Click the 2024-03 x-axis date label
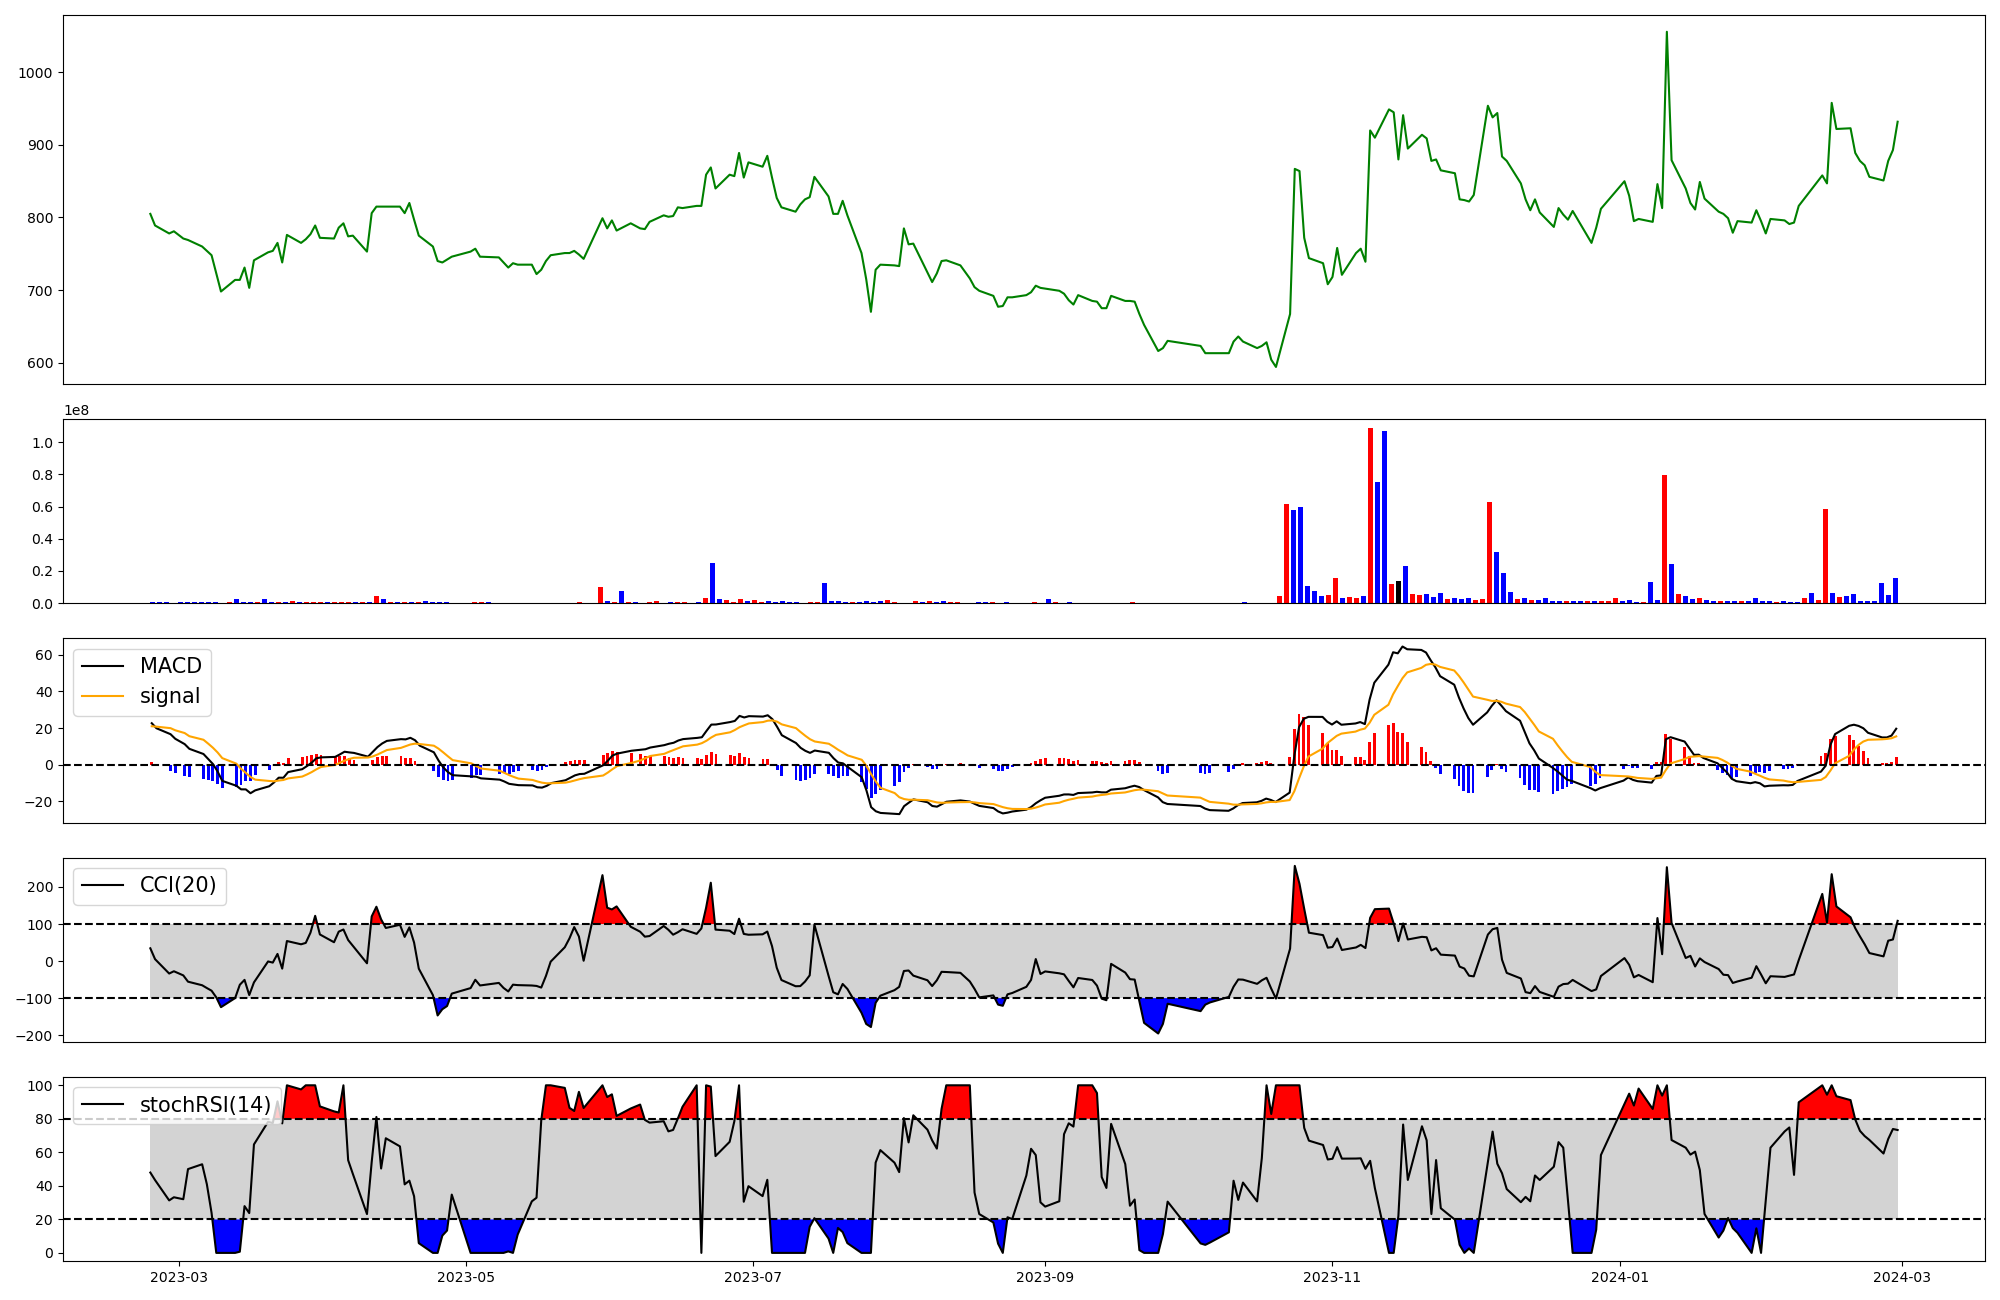The height and width of the screenshot is (1300, 2000). [1900, 1277]
